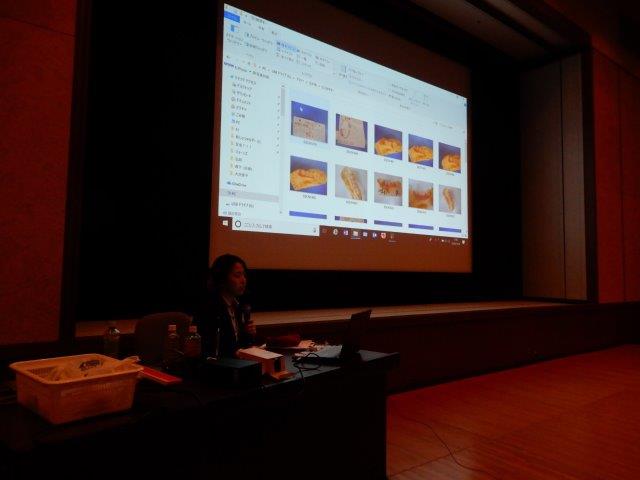Select the red dental arch thumbnail on gray

pos(421,195)
